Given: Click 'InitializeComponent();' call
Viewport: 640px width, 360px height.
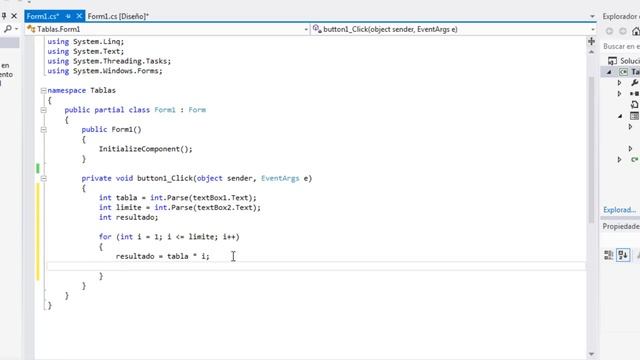Looking at the screenshot, I should 145,149.
